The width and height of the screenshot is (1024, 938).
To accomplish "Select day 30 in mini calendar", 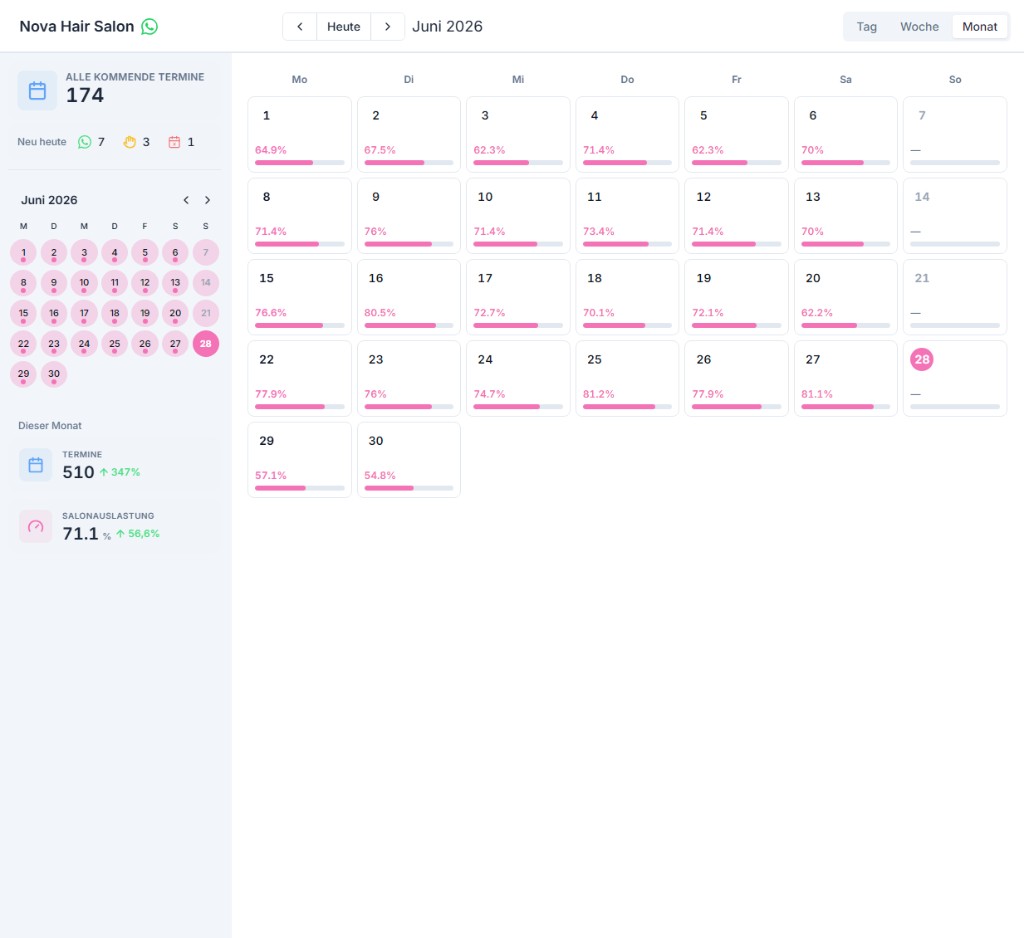I will pyautogui.click(x=54, y=374).
